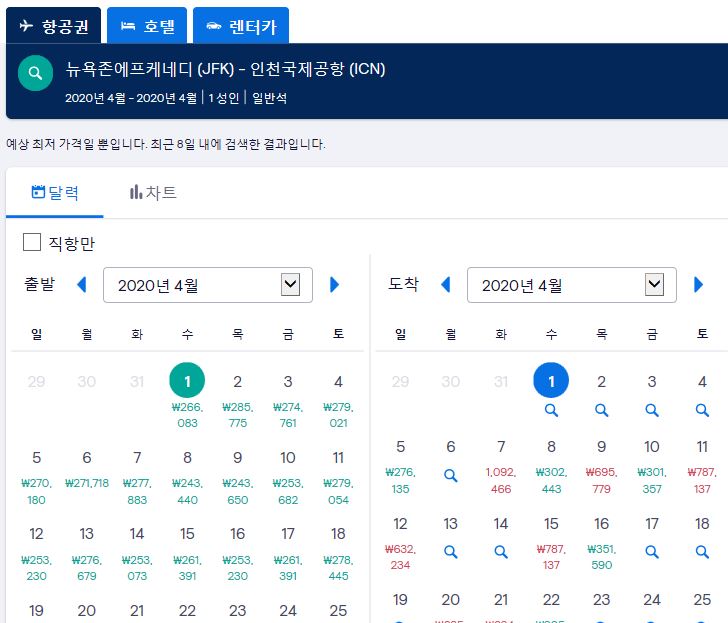Viewport: 728px width, 623px height.
Task: Select arrival date 1 highlighted in blue
Action: [551, 380]
